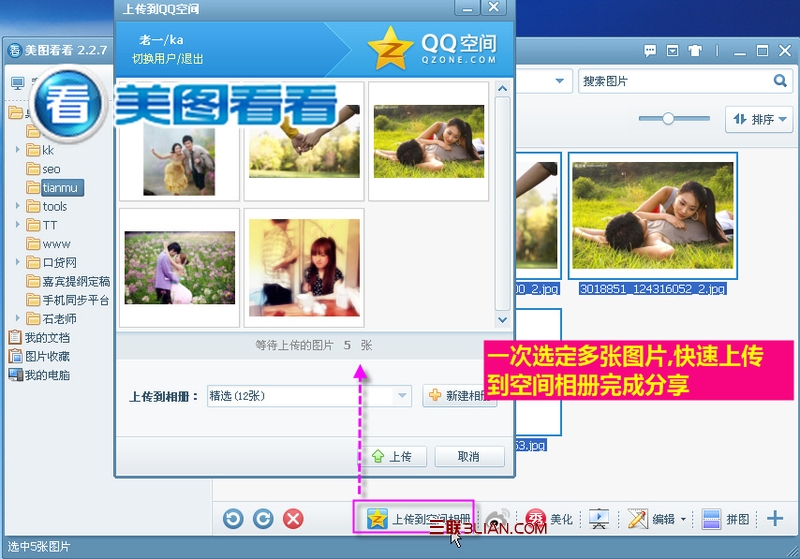Open the 上传到相册 album dropdown
Screen dimensions: 800x559
(x=309, y=396)
